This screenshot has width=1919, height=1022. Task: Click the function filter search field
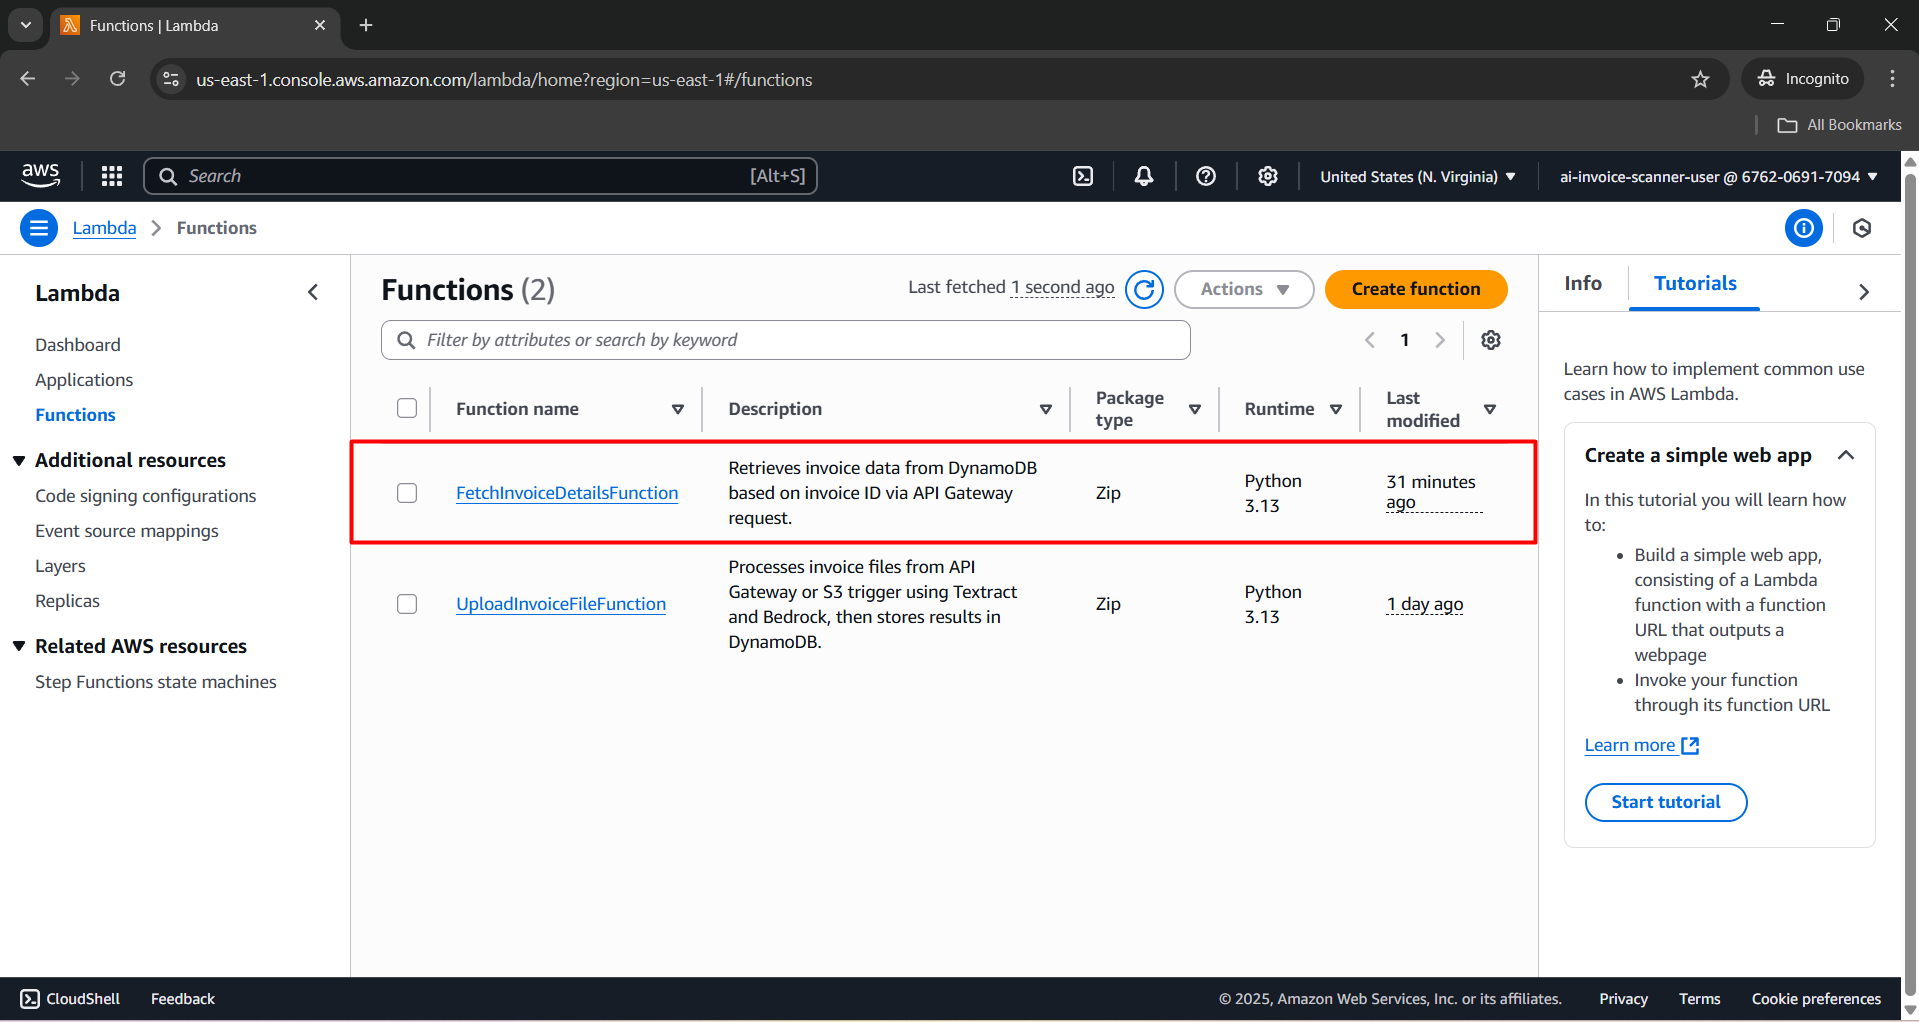785,340
